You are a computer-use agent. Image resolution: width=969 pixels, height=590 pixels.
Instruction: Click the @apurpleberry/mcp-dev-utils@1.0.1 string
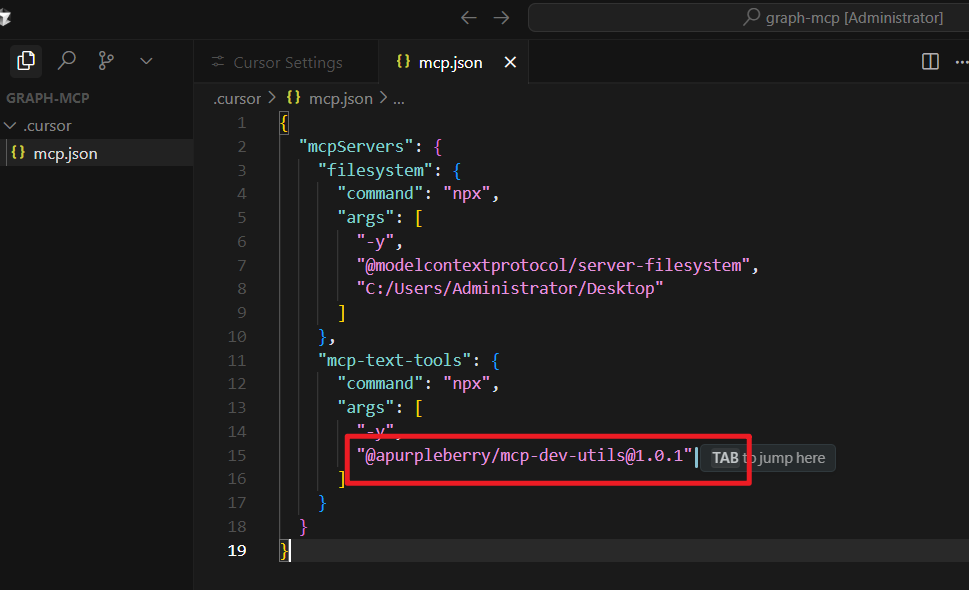click(x=524, y=456)
